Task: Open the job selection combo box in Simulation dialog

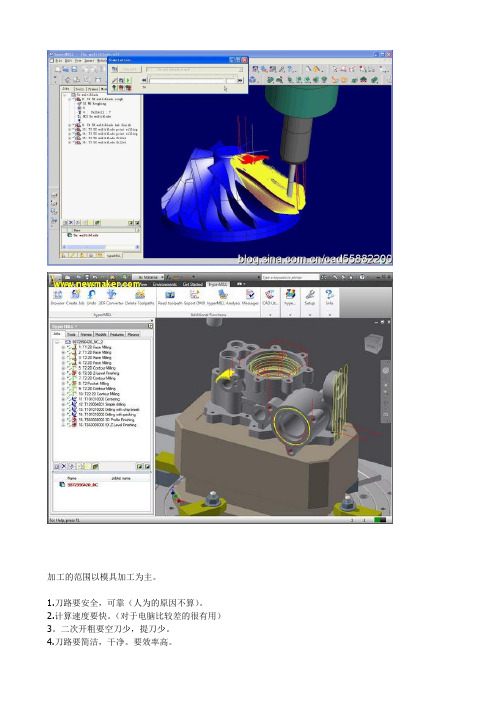Action: click(195, 70)
